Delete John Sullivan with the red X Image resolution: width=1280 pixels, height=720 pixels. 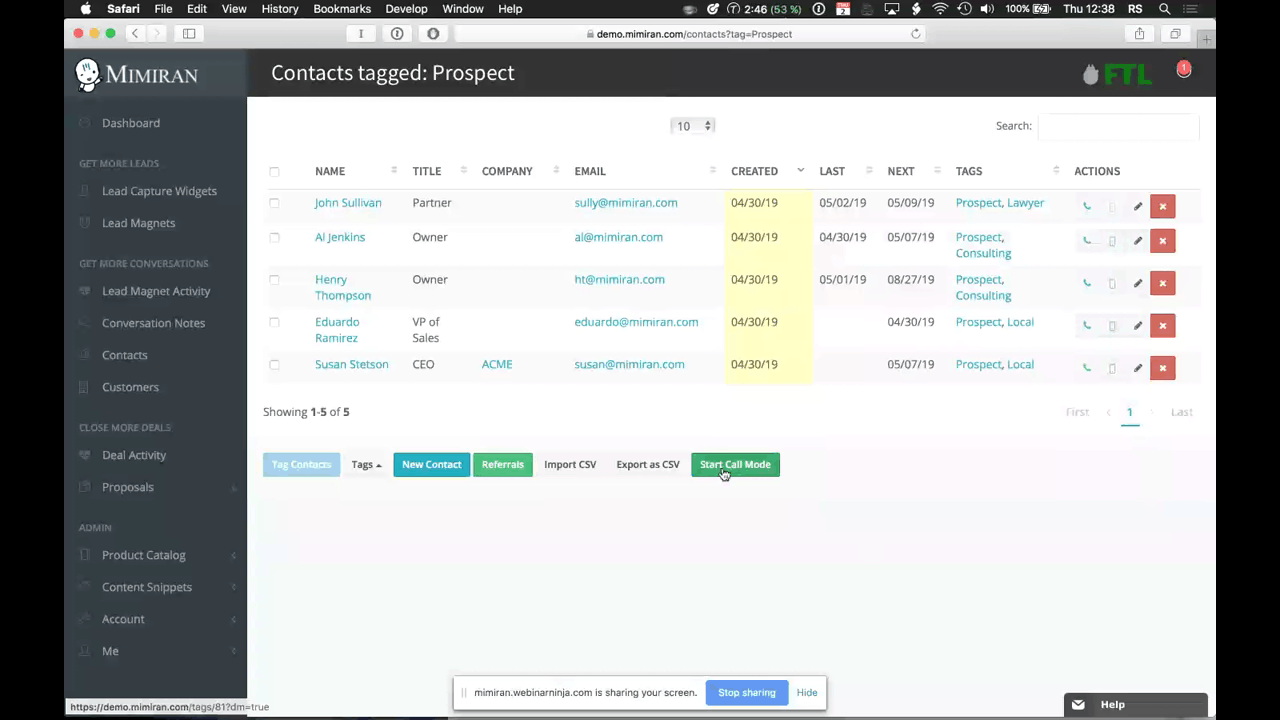click(1162, 207)
